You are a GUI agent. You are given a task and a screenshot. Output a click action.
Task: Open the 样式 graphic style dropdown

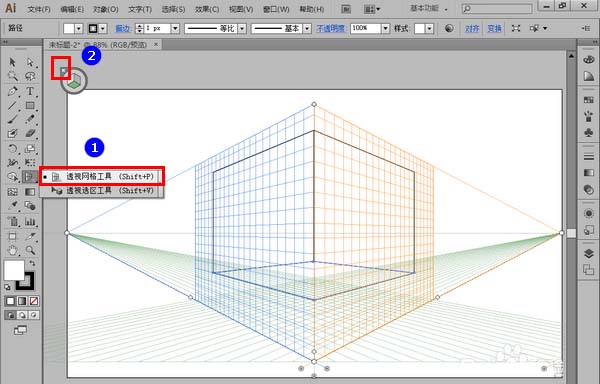coord(429,28)
